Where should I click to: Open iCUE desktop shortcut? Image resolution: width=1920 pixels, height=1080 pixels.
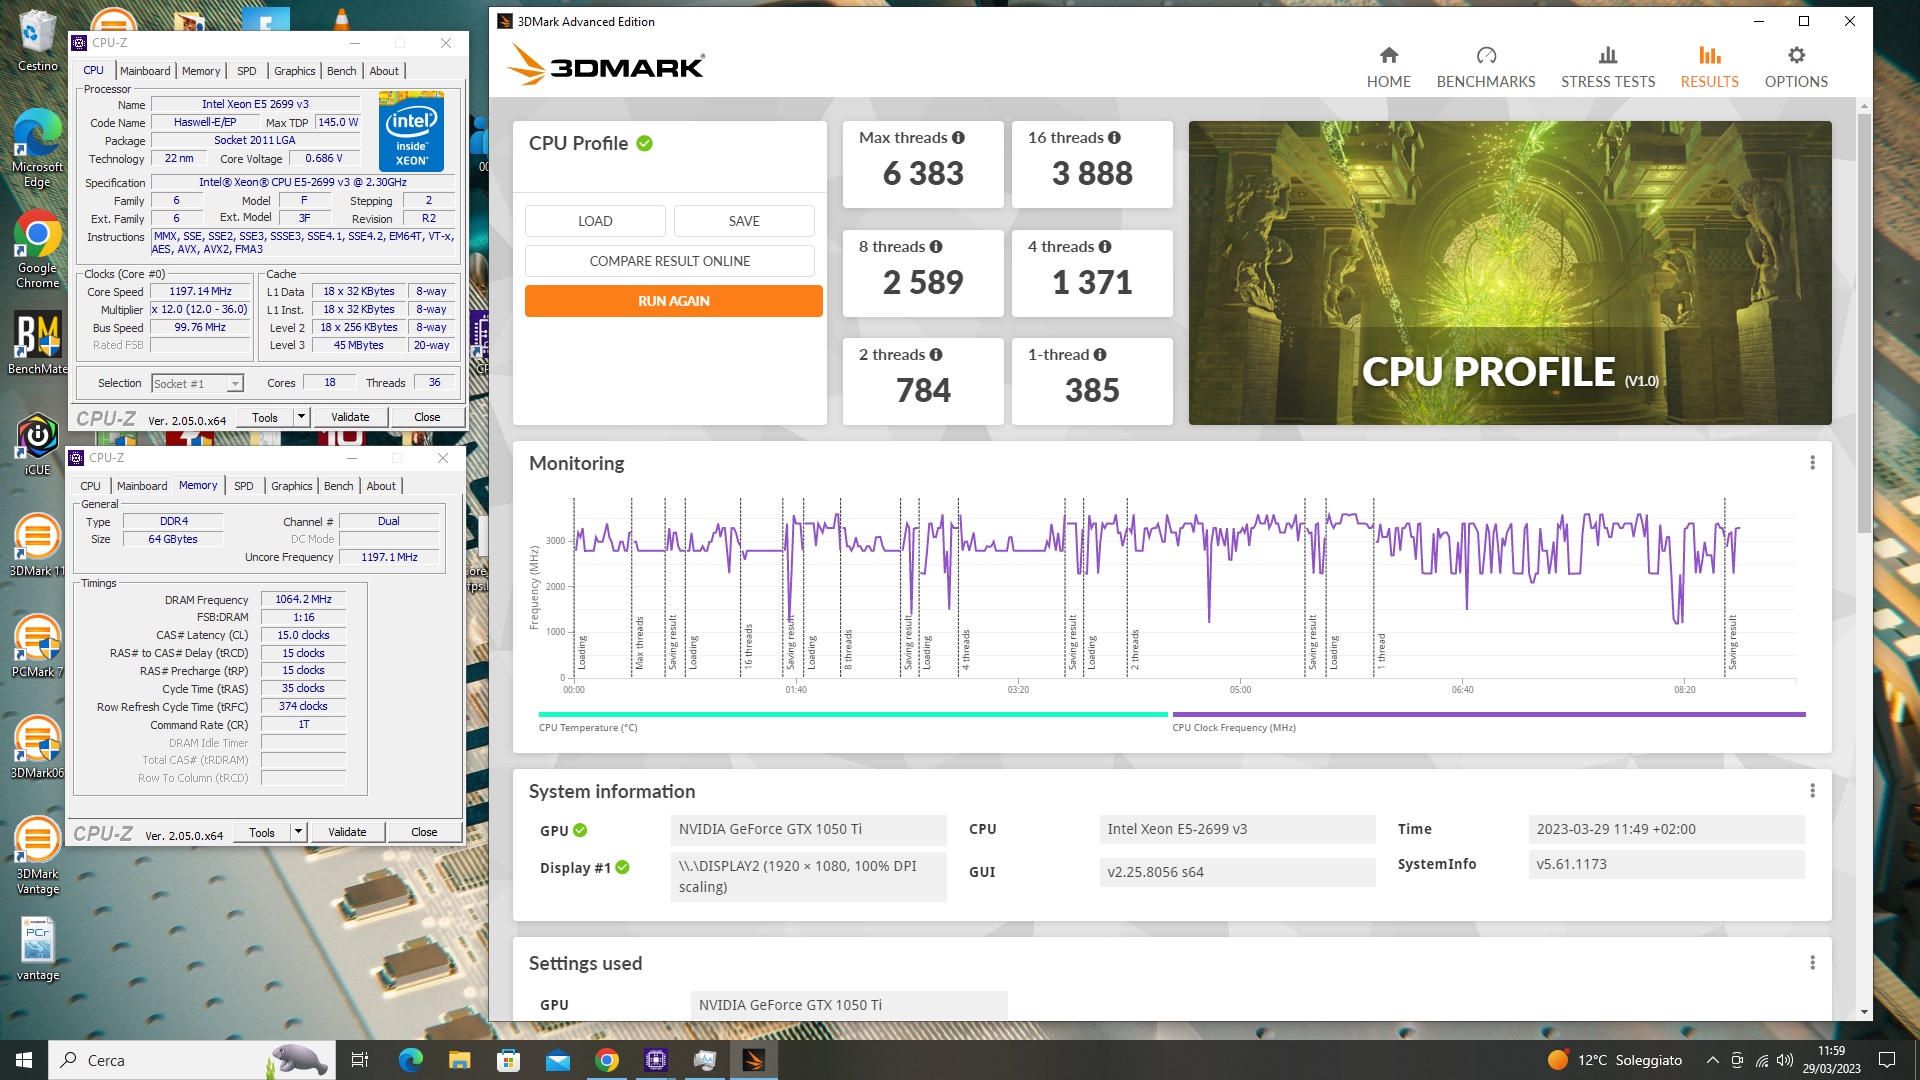tap(37, 445)
